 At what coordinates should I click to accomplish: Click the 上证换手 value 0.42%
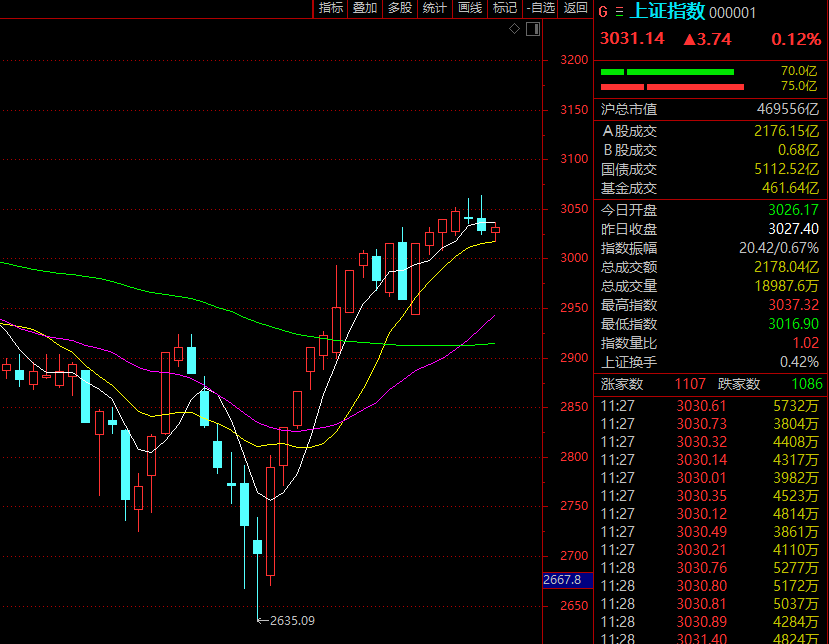799,362
